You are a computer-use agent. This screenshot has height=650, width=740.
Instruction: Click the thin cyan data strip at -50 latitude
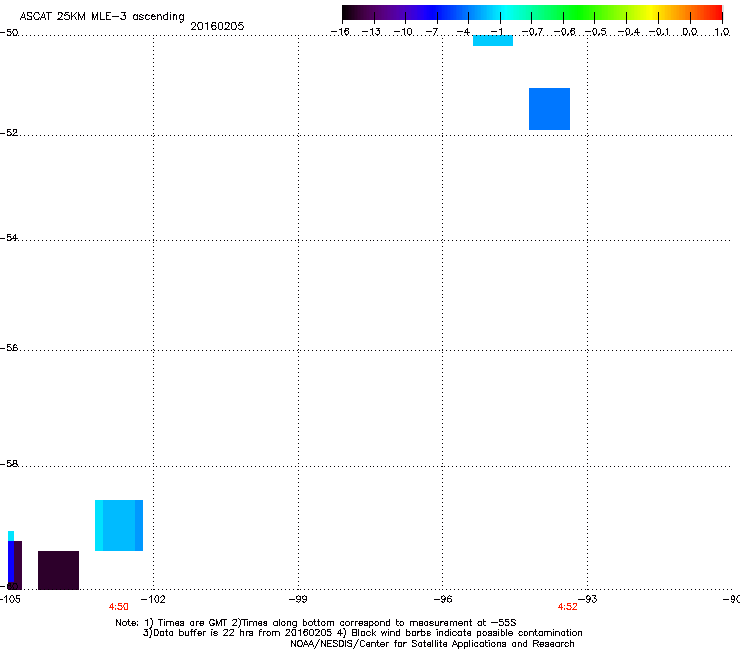493,41
